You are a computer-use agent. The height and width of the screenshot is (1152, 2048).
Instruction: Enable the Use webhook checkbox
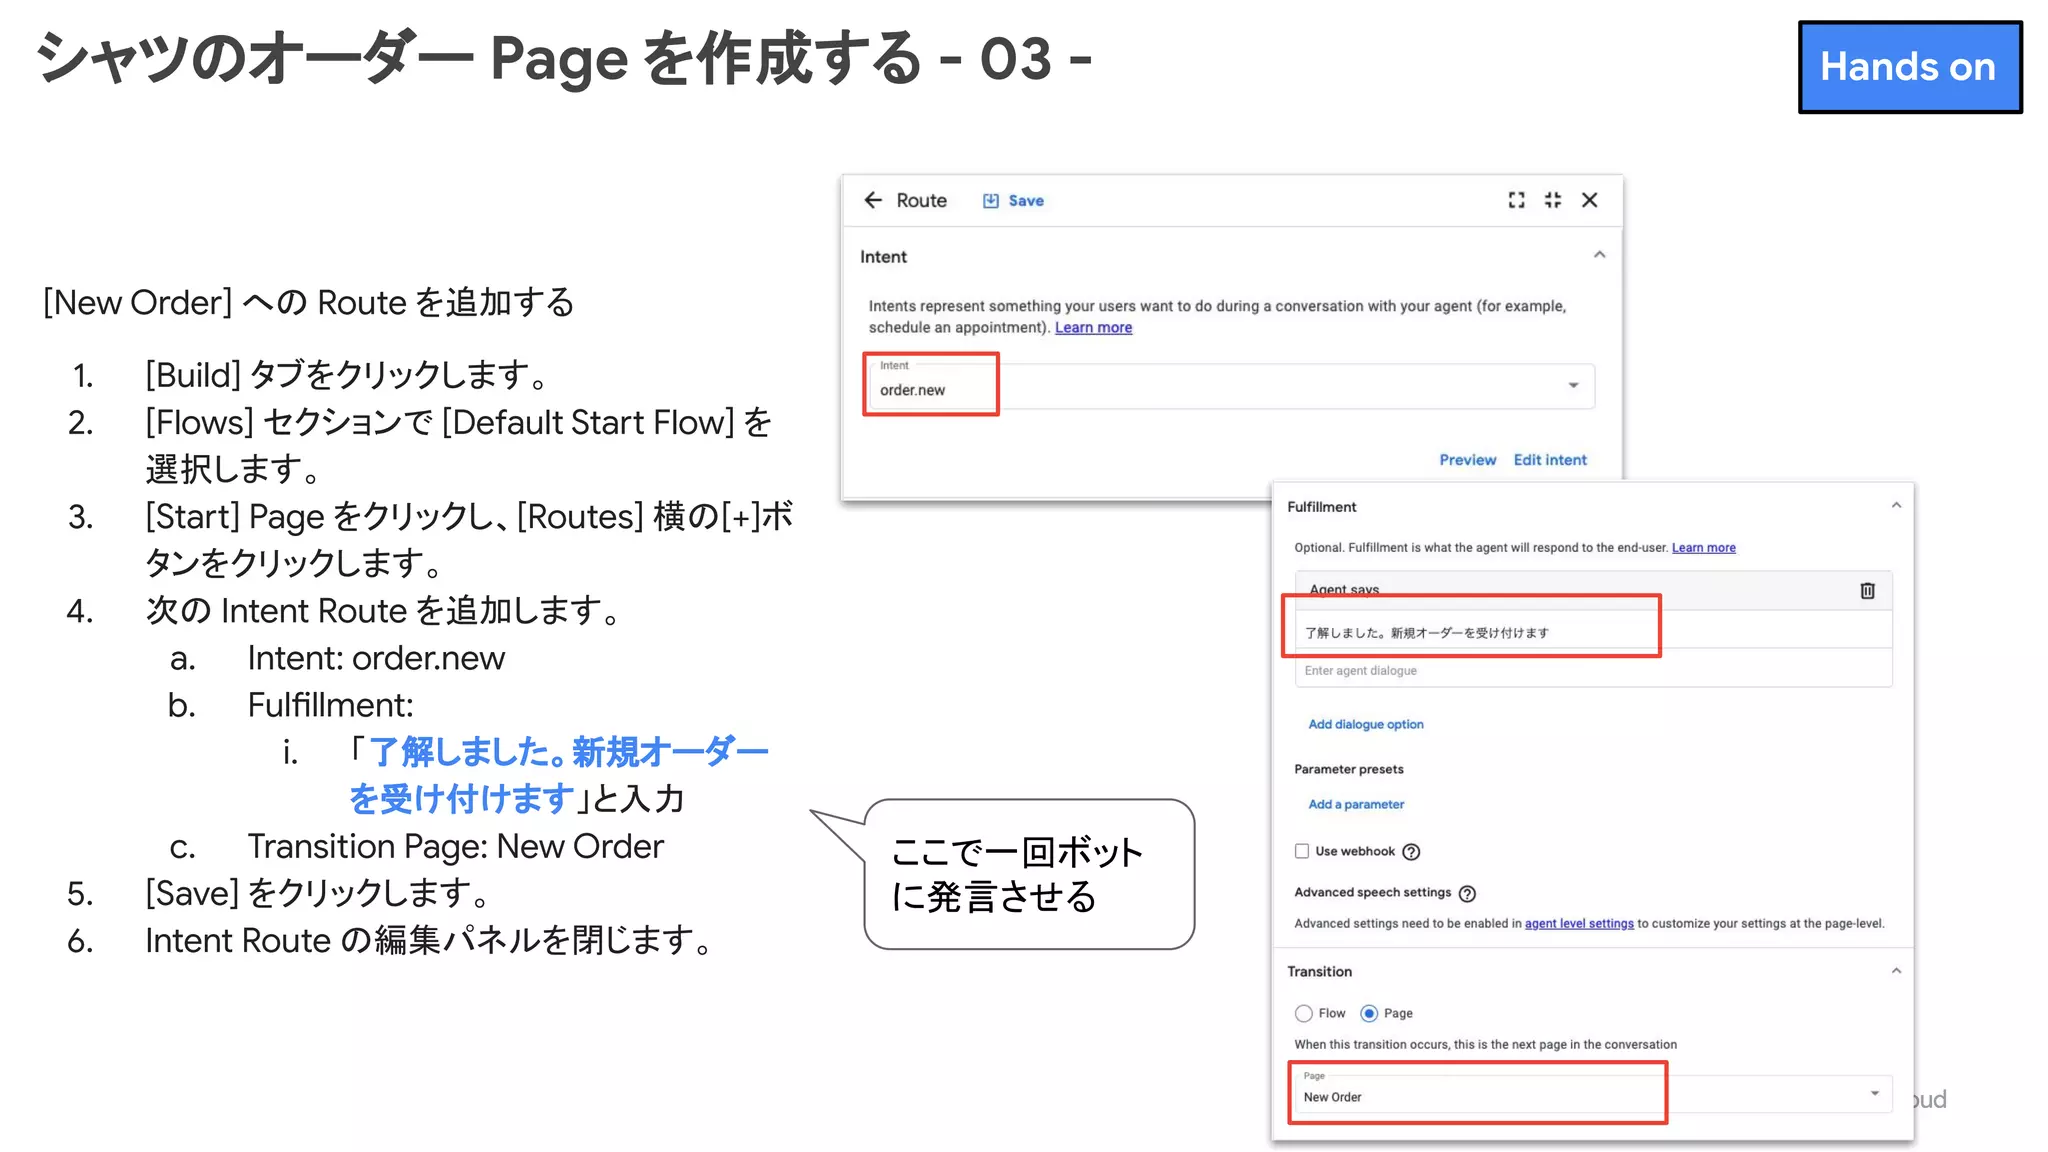(1302, 851)
